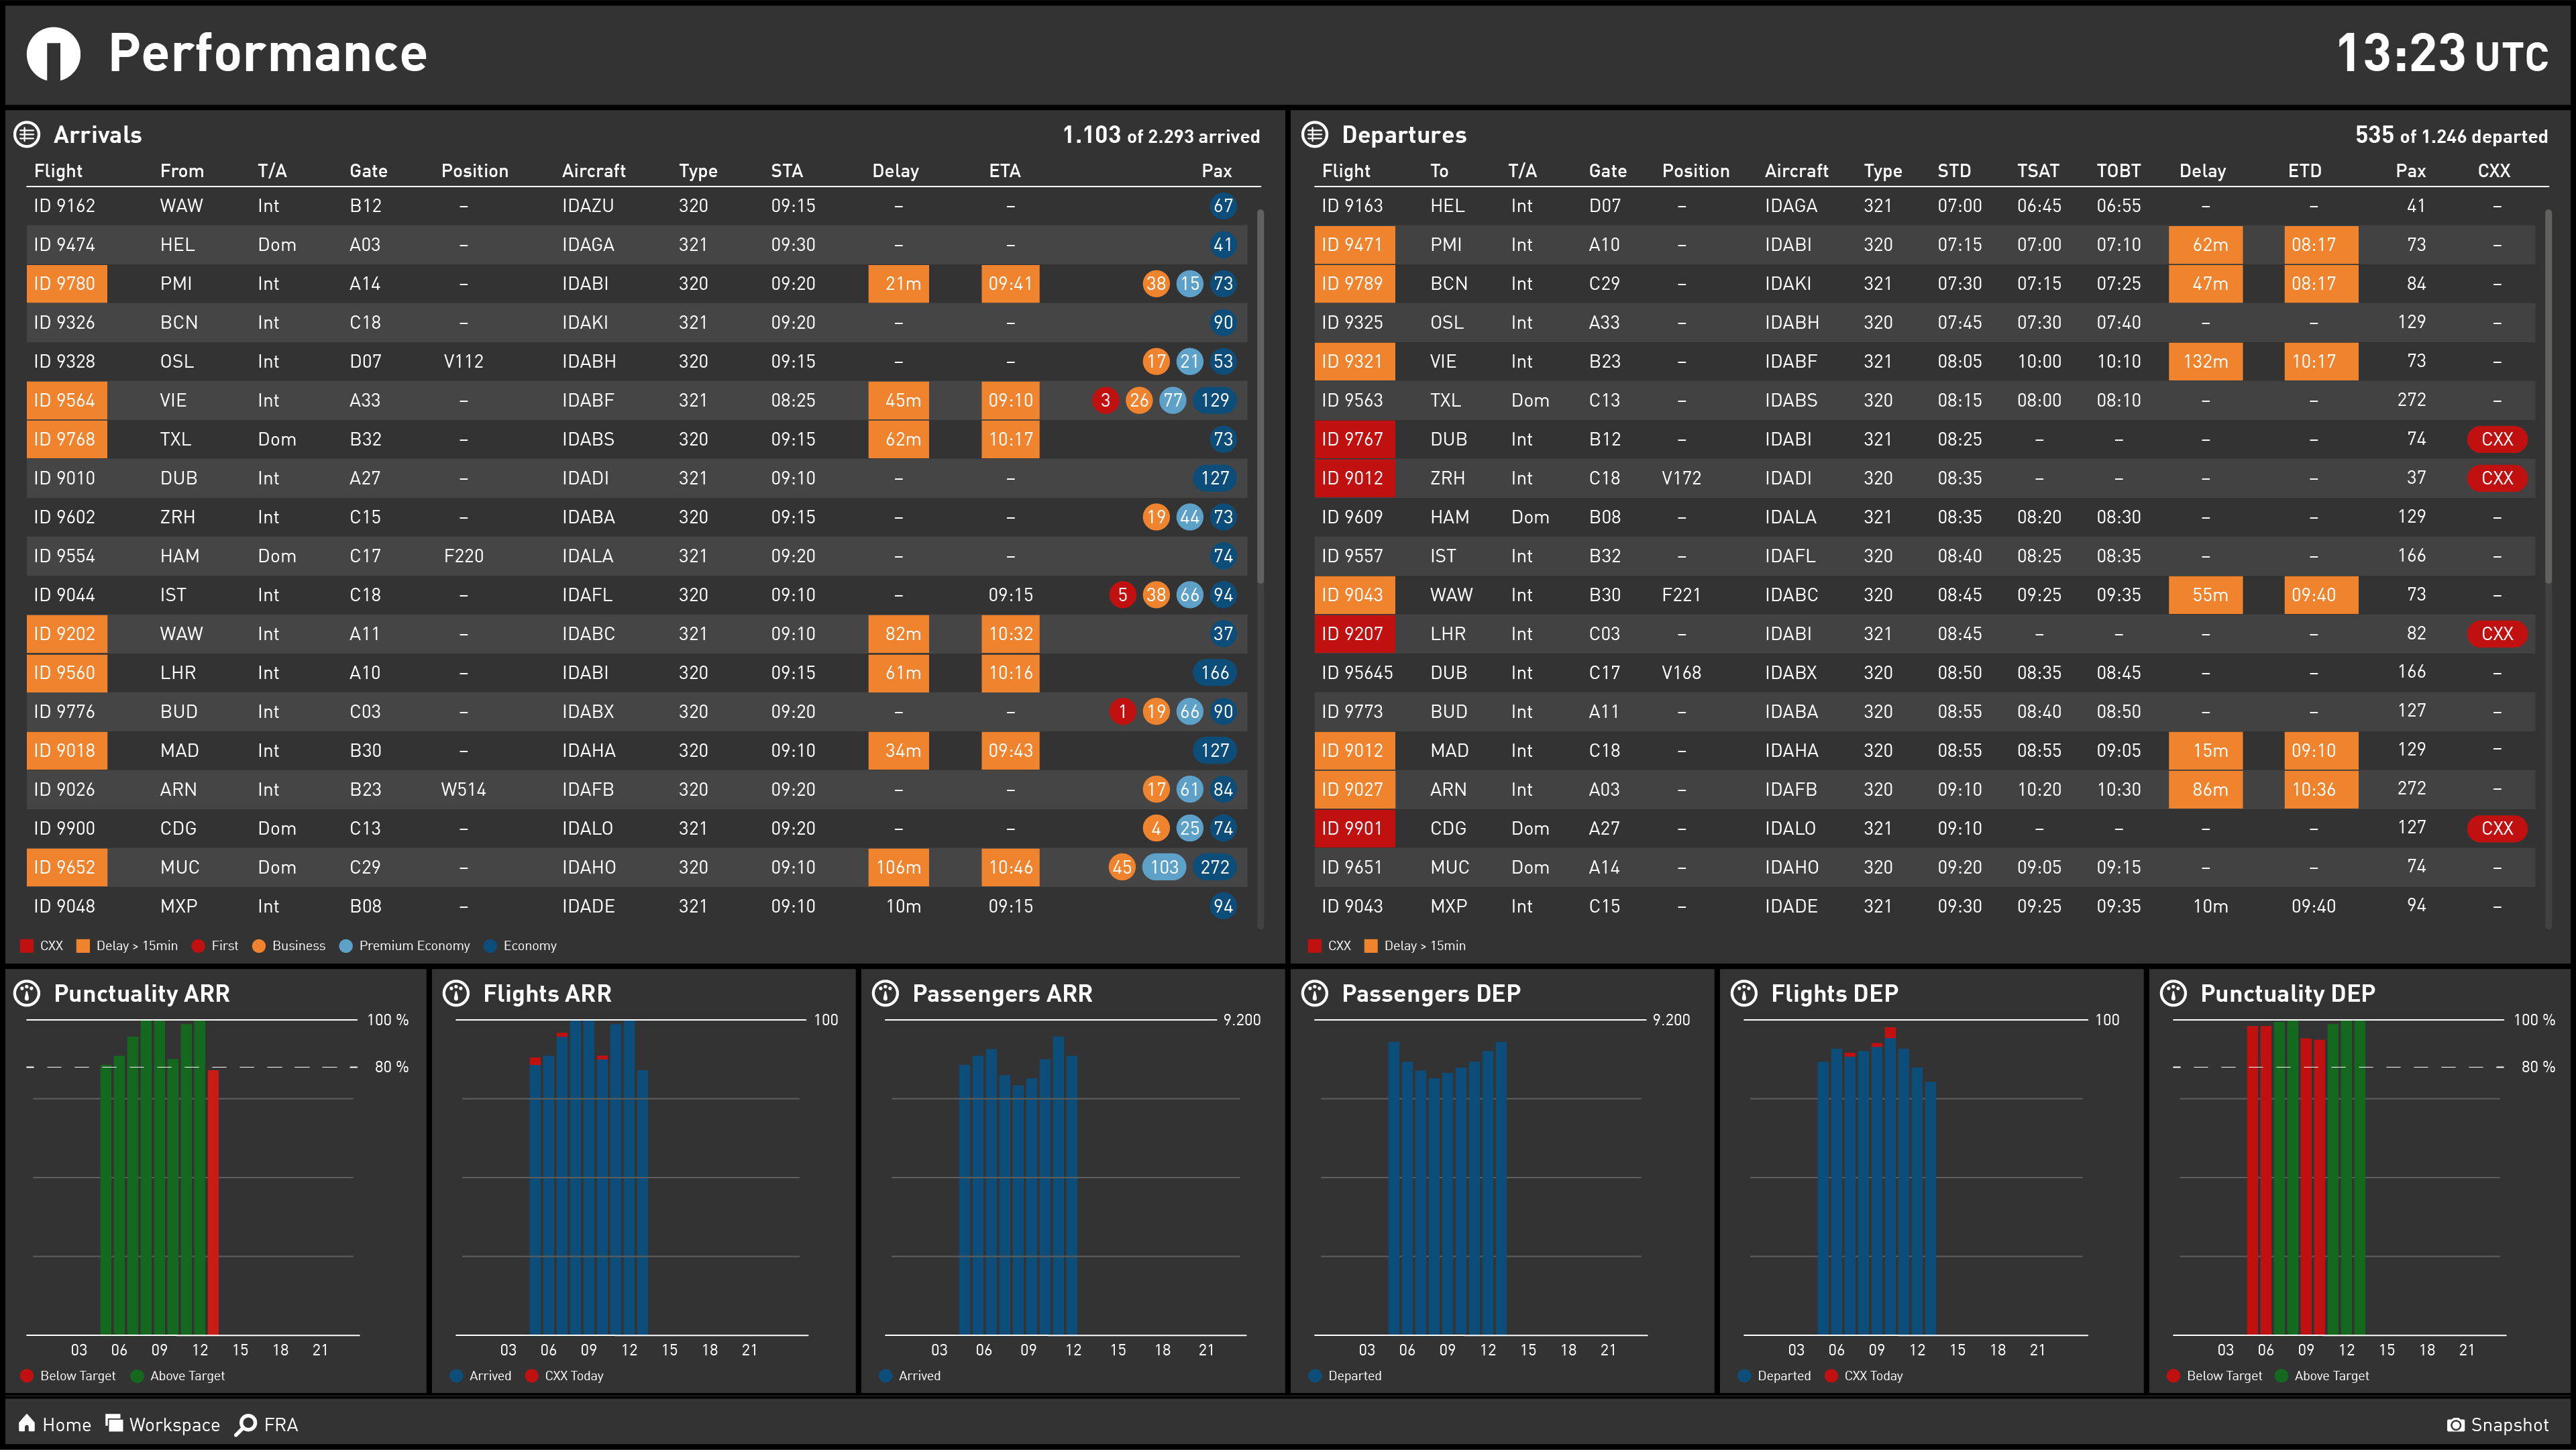This screenshot has width=2576, height=1450.
Task: Open the FRA airport search
Action: (267, 1424)
